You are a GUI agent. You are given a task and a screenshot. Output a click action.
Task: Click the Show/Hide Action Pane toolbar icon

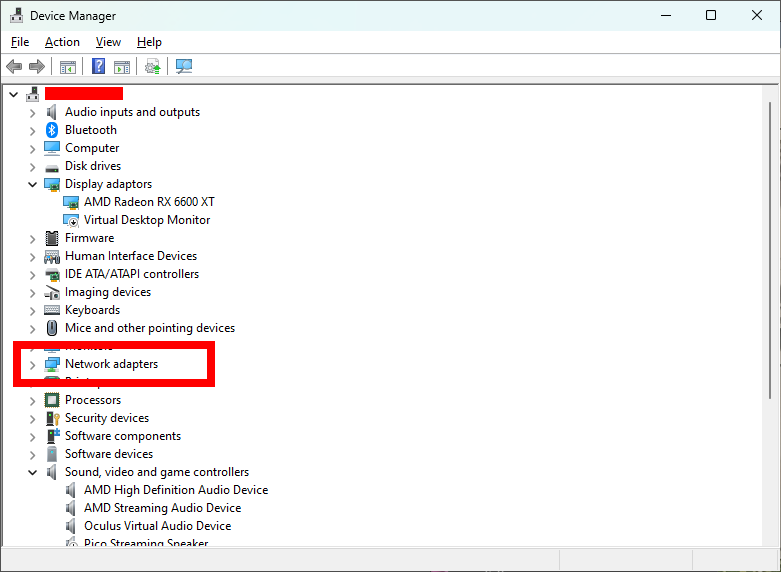tap(122, 67)
